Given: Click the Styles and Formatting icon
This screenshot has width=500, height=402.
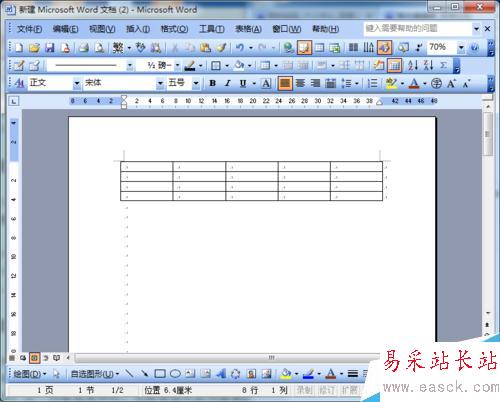Looking at the screenshot, I should click(19, 83).
